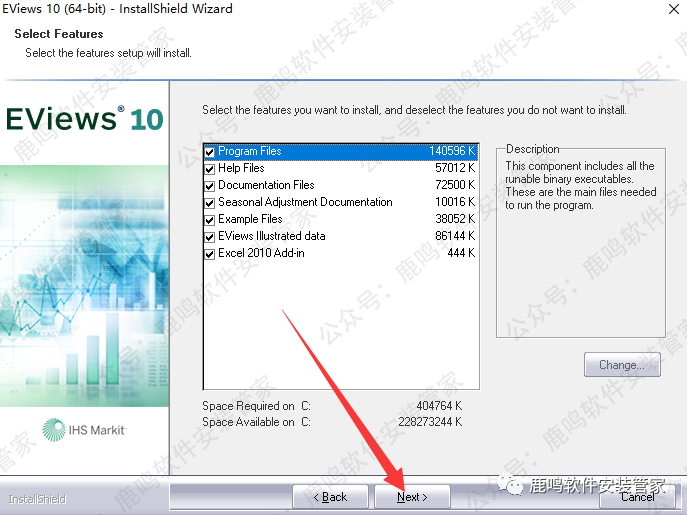This screenshot has width=687, height=515.
Task: Click the 86144 K size value
Action: pyautogui.click(x=455, y=236)
